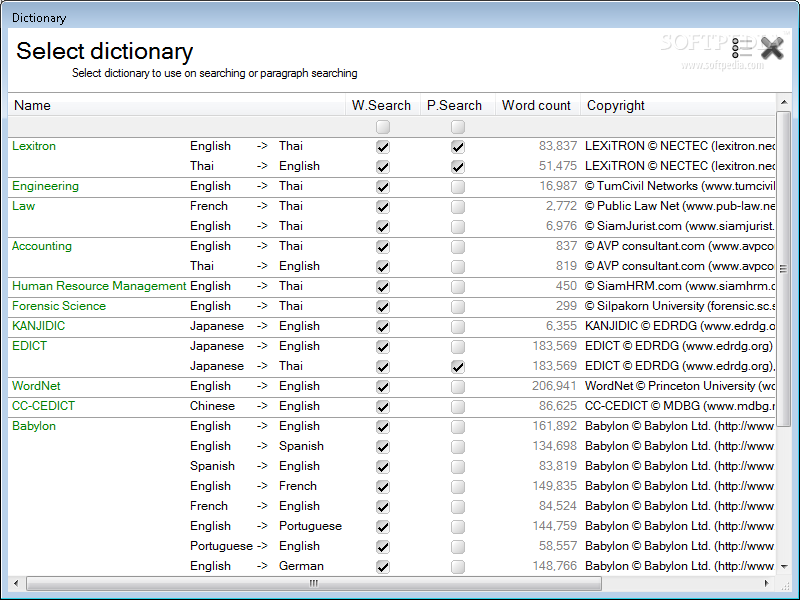
Task: Select the Accounting dictionary name
Action: (x=42, y=246)
